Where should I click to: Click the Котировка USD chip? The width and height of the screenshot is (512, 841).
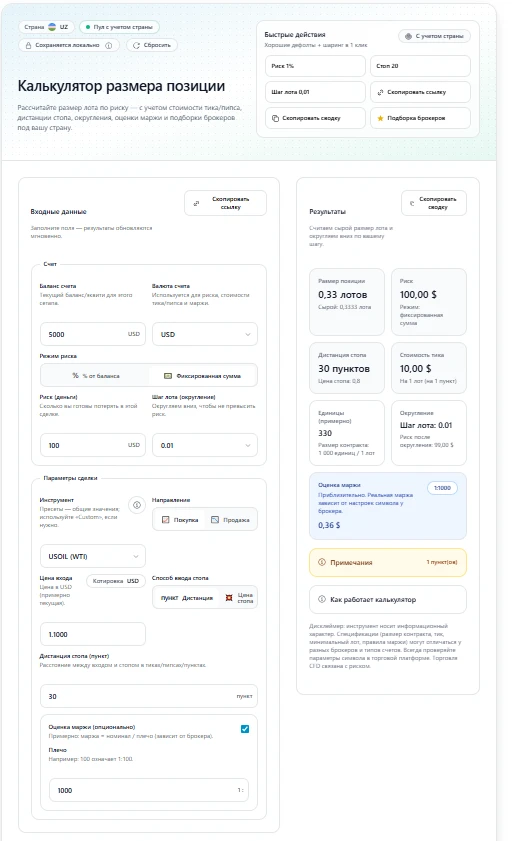tap(116, 581)
